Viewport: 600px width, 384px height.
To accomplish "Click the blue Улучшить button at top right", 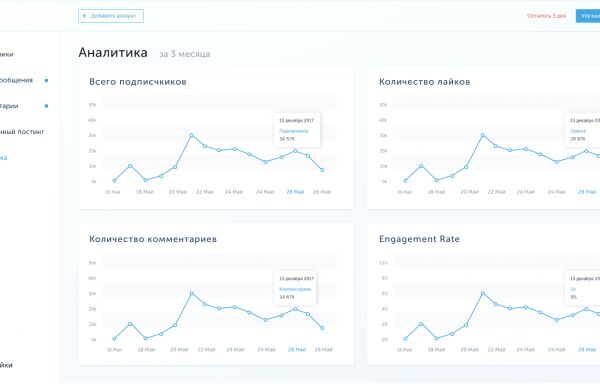I will (x=588, y=16).
